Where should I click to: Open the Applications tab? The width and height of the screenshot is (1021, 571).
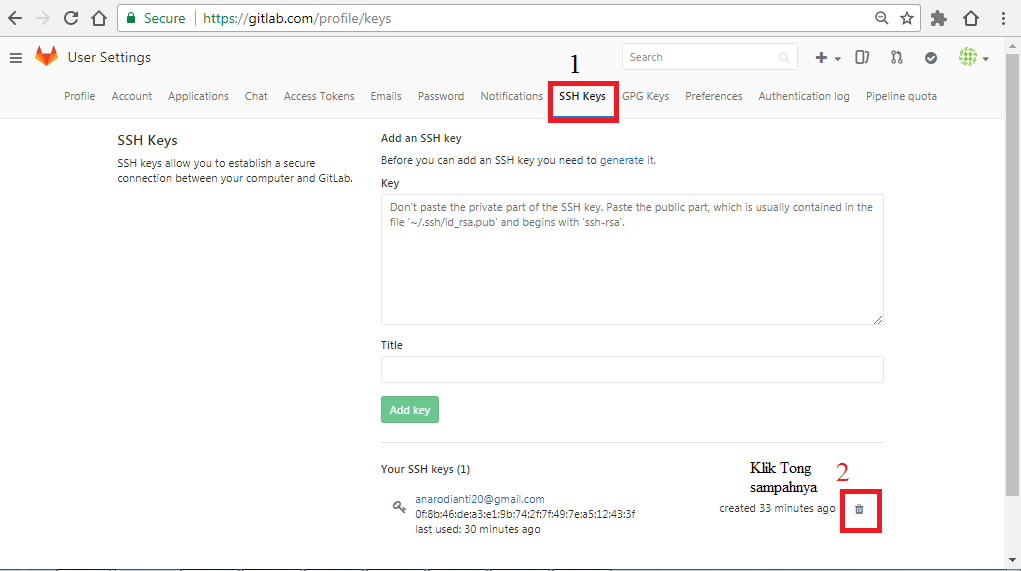(x=198, y=96)
